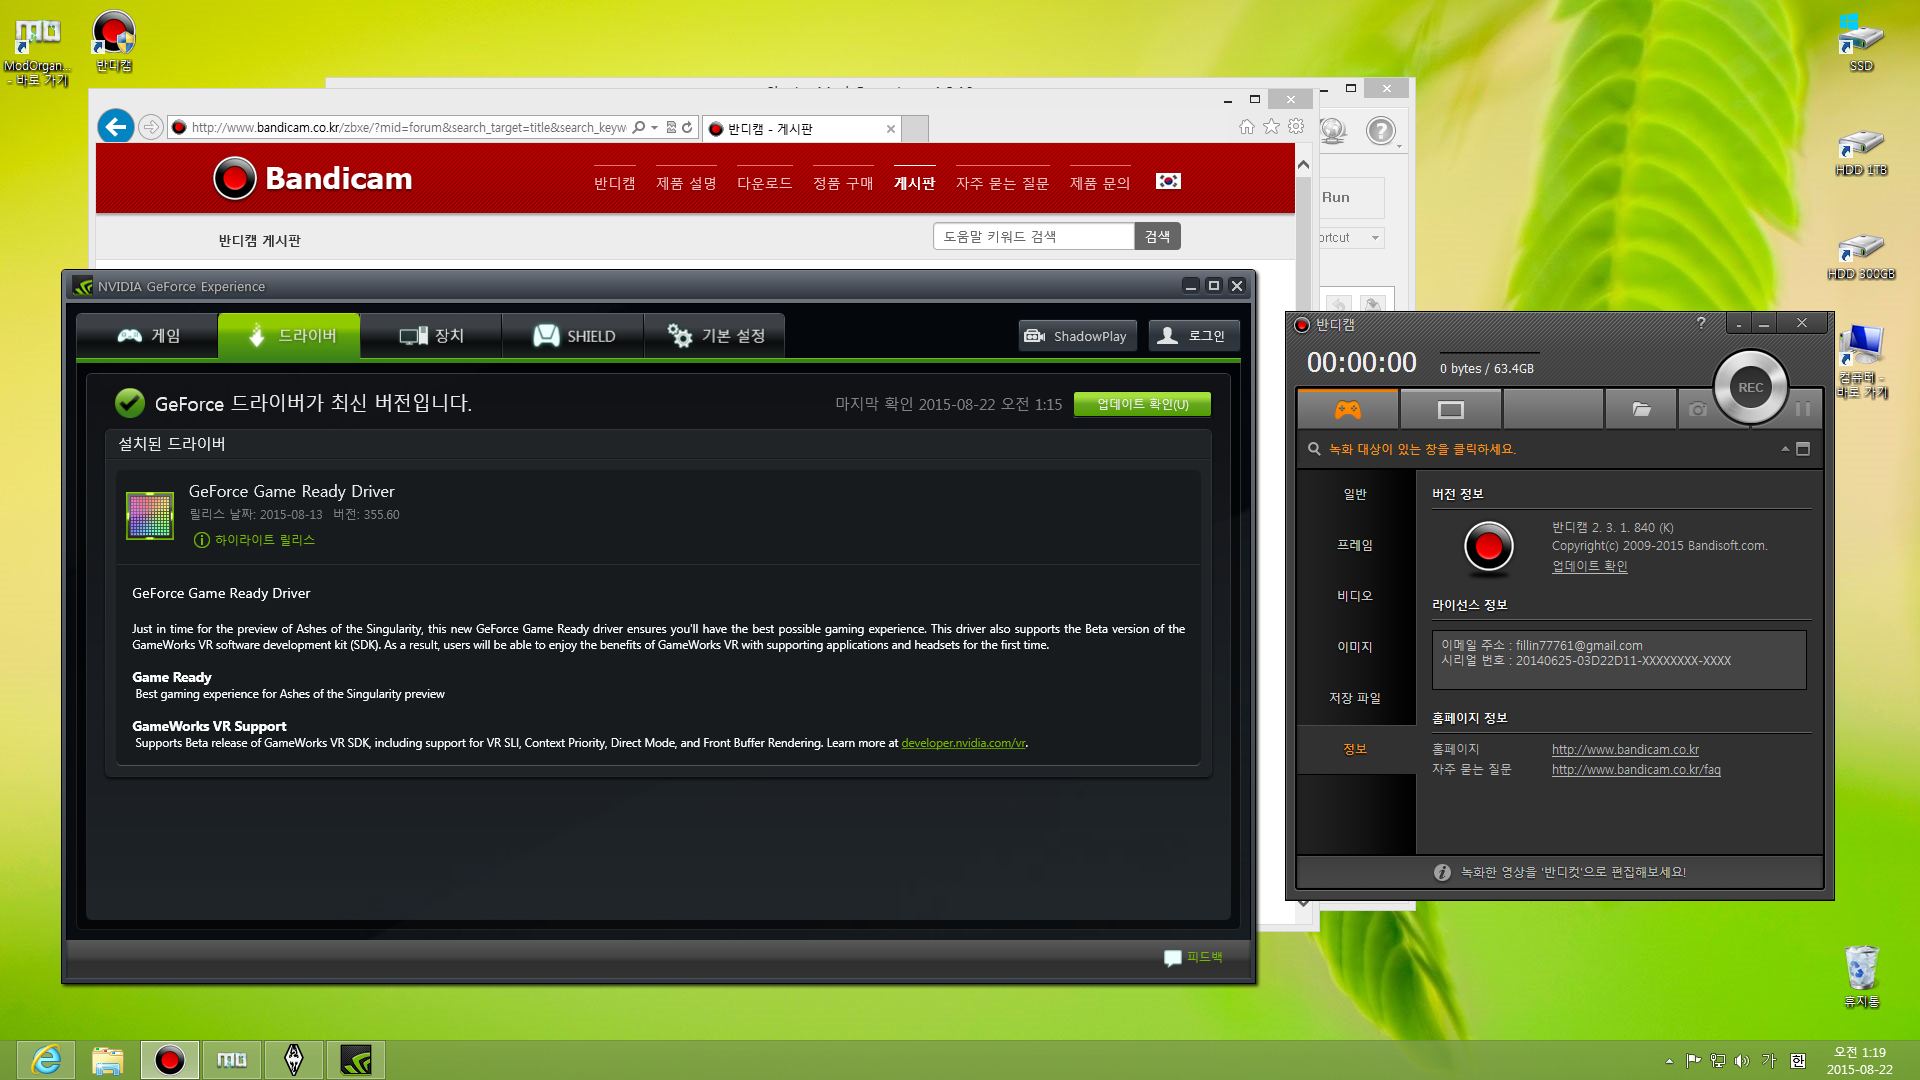
Task: Open the http://www.bandicam.co.kr homepage link
Action: coord(1625,750)
